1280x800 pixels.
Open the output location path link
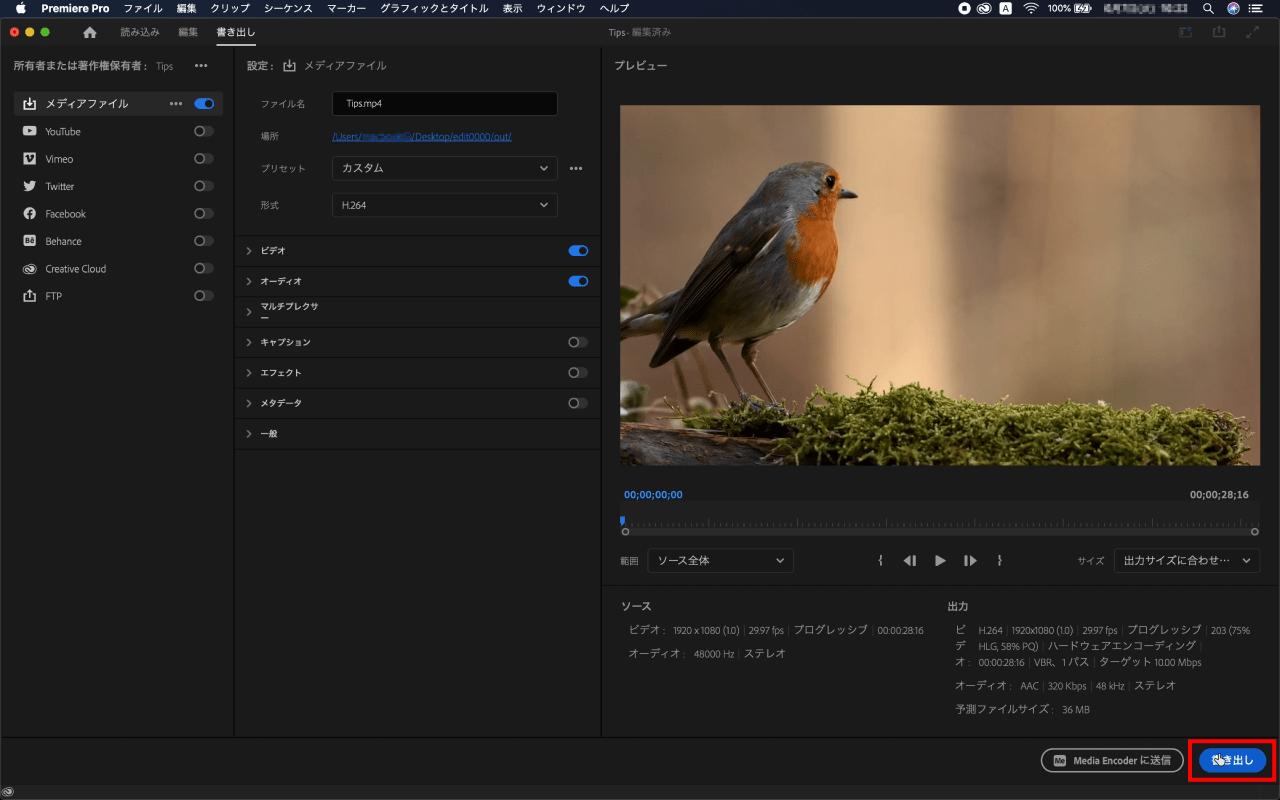(x=422, y=136)
